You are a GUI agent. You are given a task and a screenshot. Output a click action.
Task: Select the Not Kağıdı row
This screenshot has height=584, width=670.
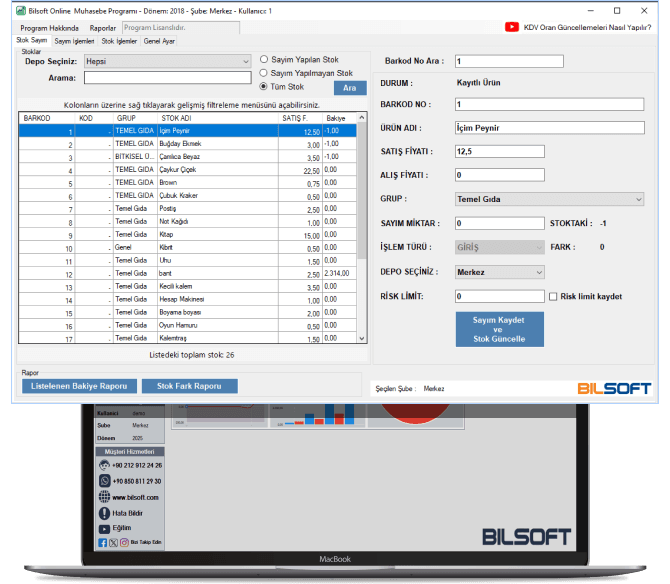(188, 221)
